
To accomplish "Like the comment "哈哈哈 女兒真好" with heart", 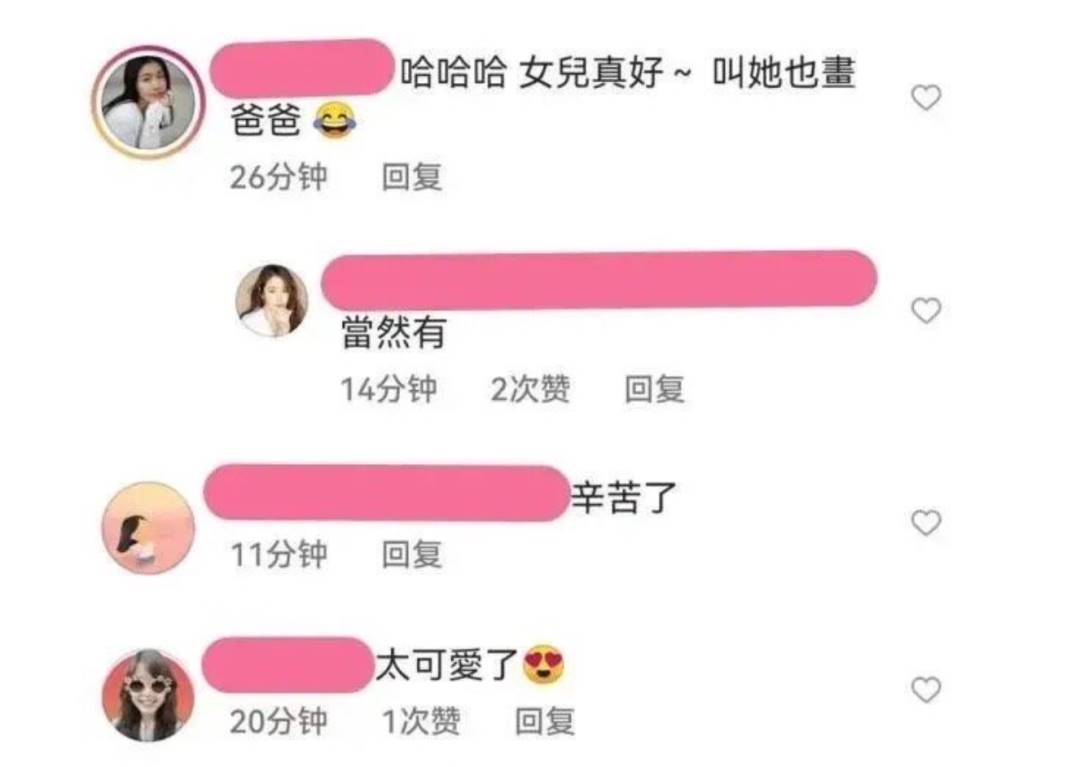I will pos(926,97).
